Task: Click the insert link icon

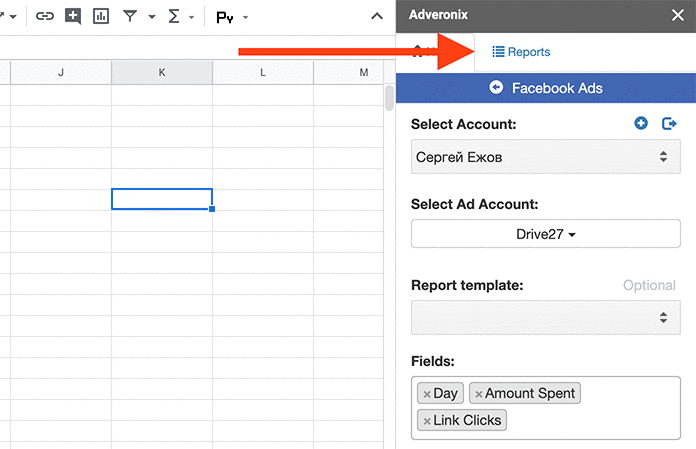Action: (x=44, y=16)
